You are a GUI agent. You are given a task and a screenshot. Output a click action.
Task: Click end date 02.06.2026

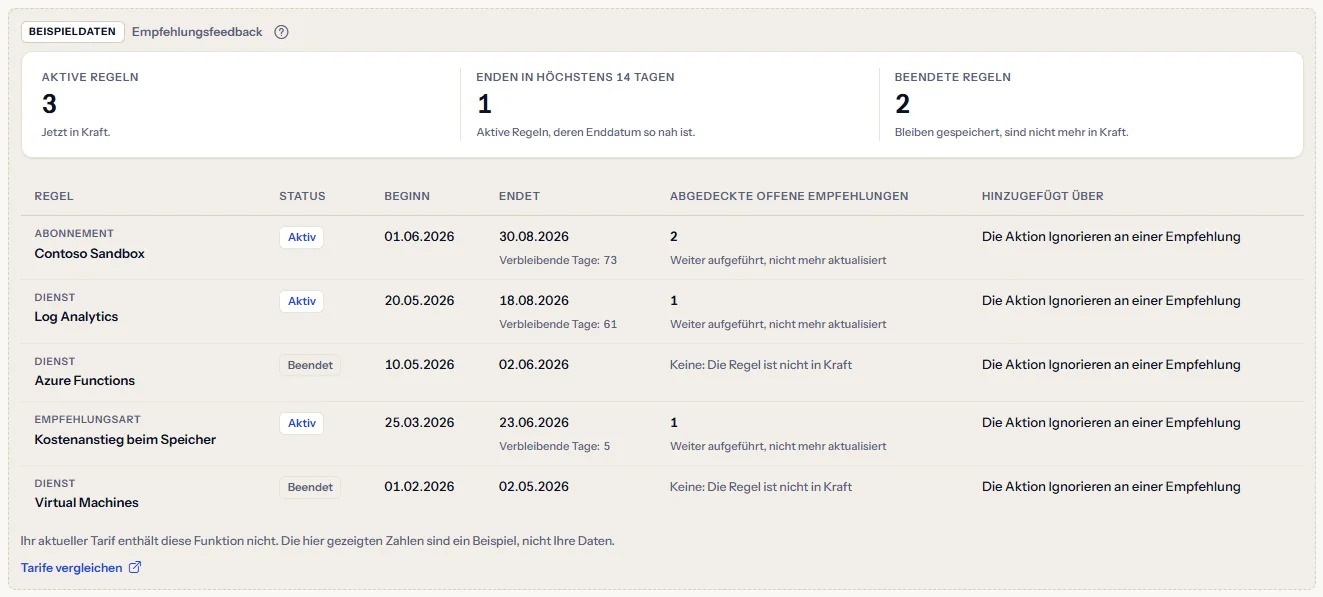pyautogui.click(x=534, y=365)
